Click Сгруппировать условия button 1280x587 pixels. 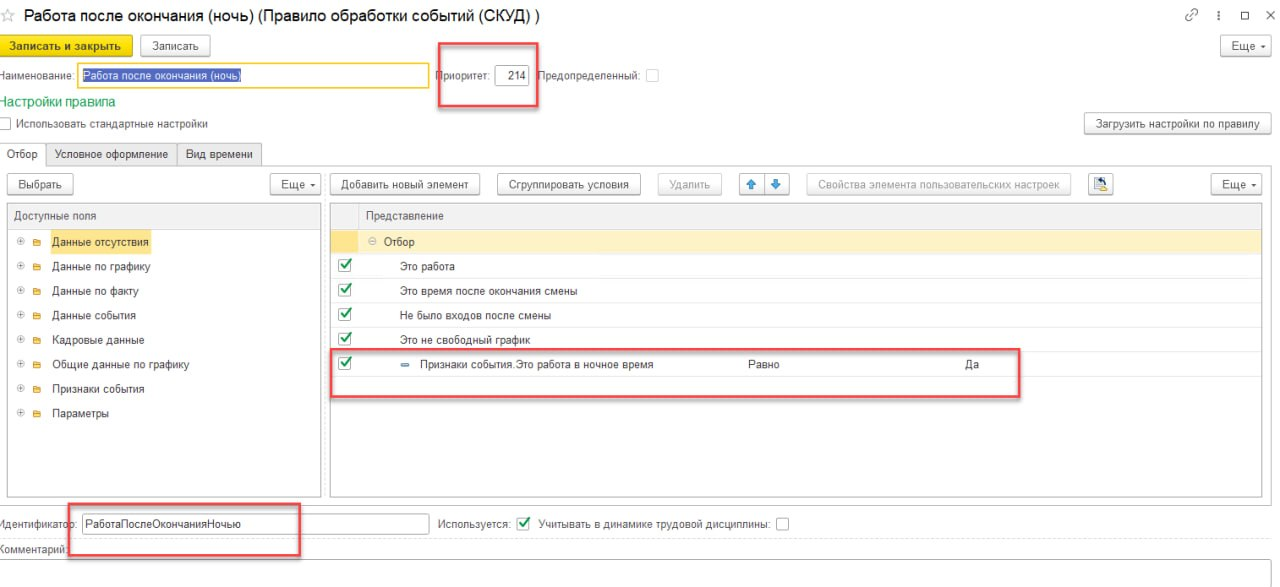tap(568, 184)
